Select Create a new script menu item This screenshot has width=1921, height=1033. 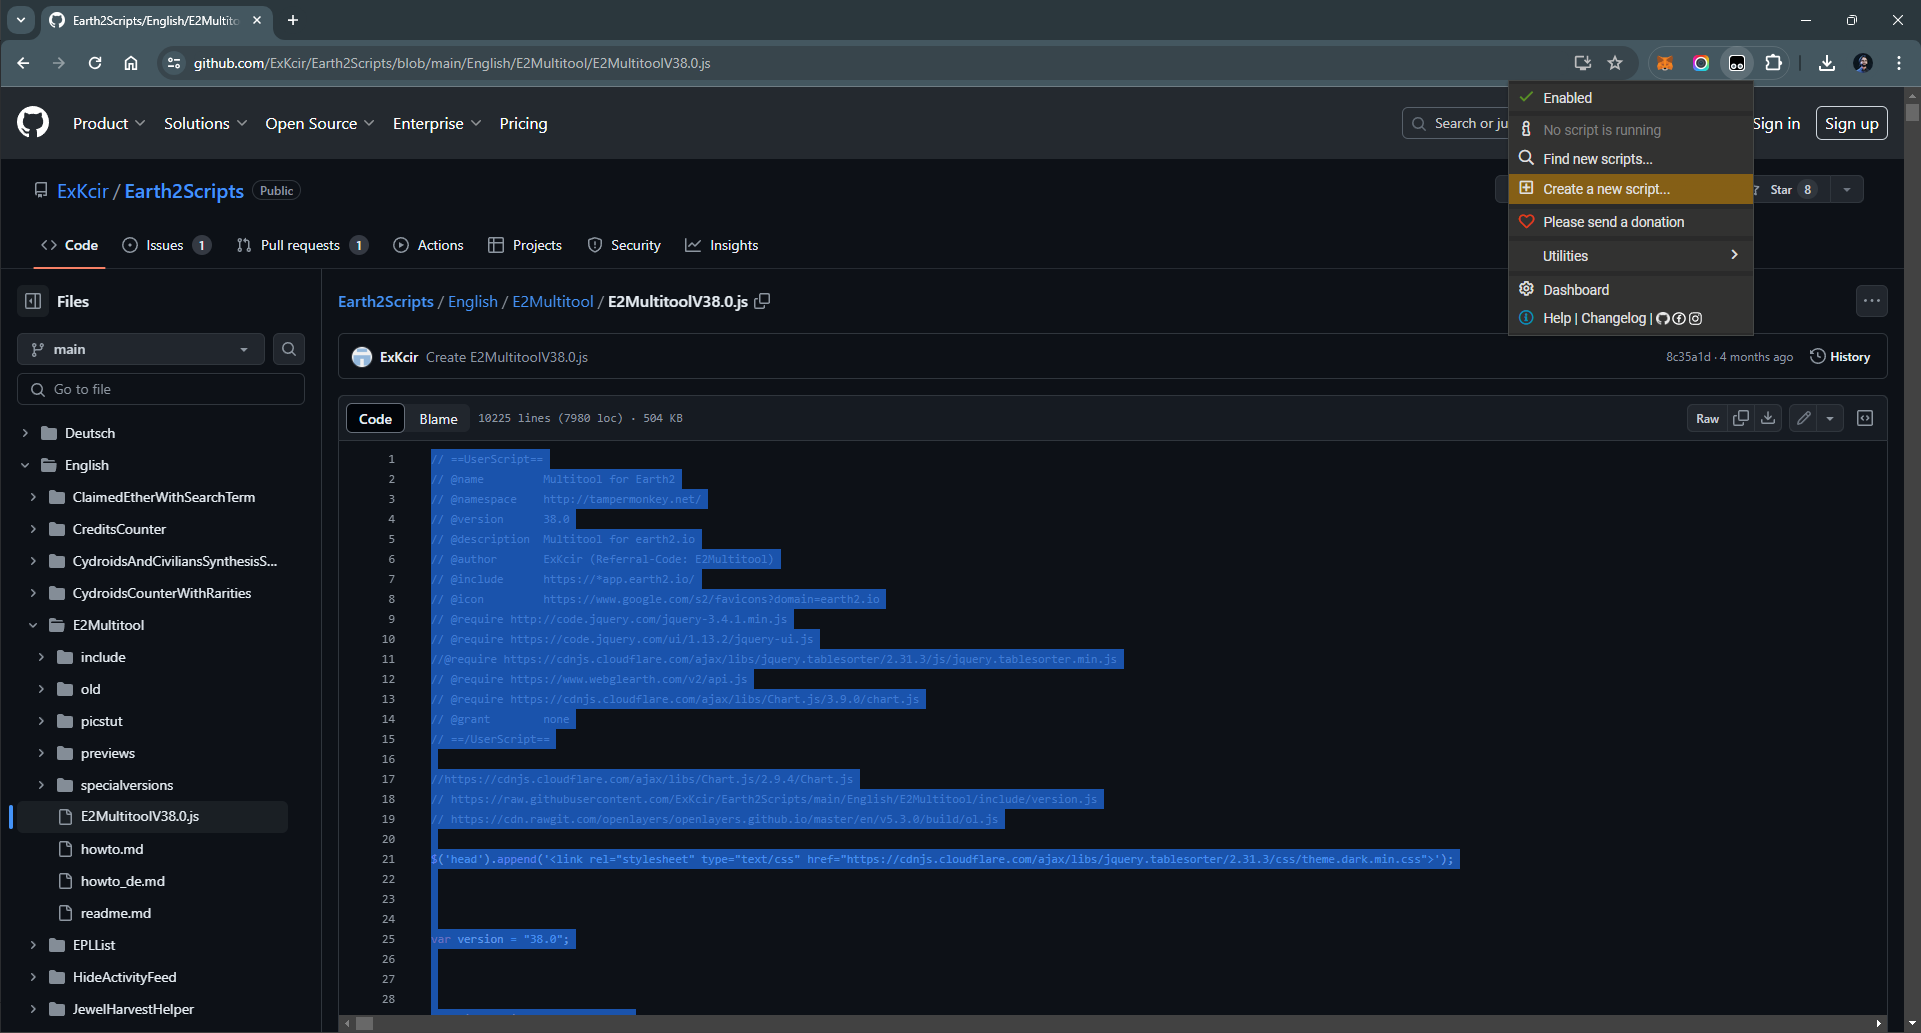(1605, 189)
